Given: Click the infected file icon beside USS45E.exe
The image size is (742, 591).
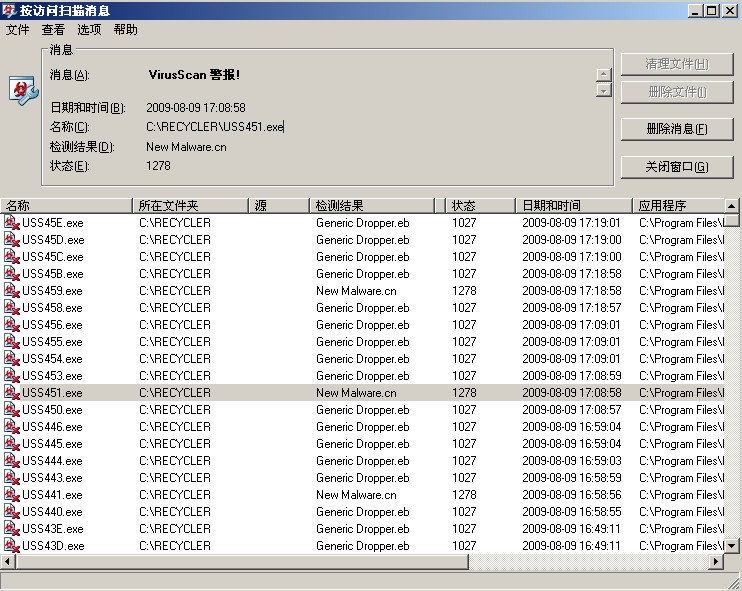Looking at the screenshot, I should click(11, 222).
